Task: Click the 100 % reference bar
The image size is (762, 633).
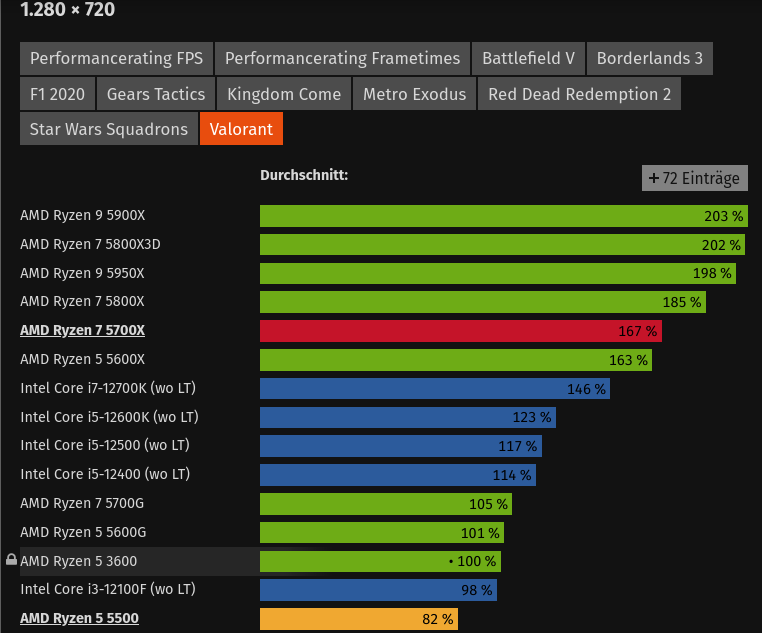Action: [x=381, y=561]
